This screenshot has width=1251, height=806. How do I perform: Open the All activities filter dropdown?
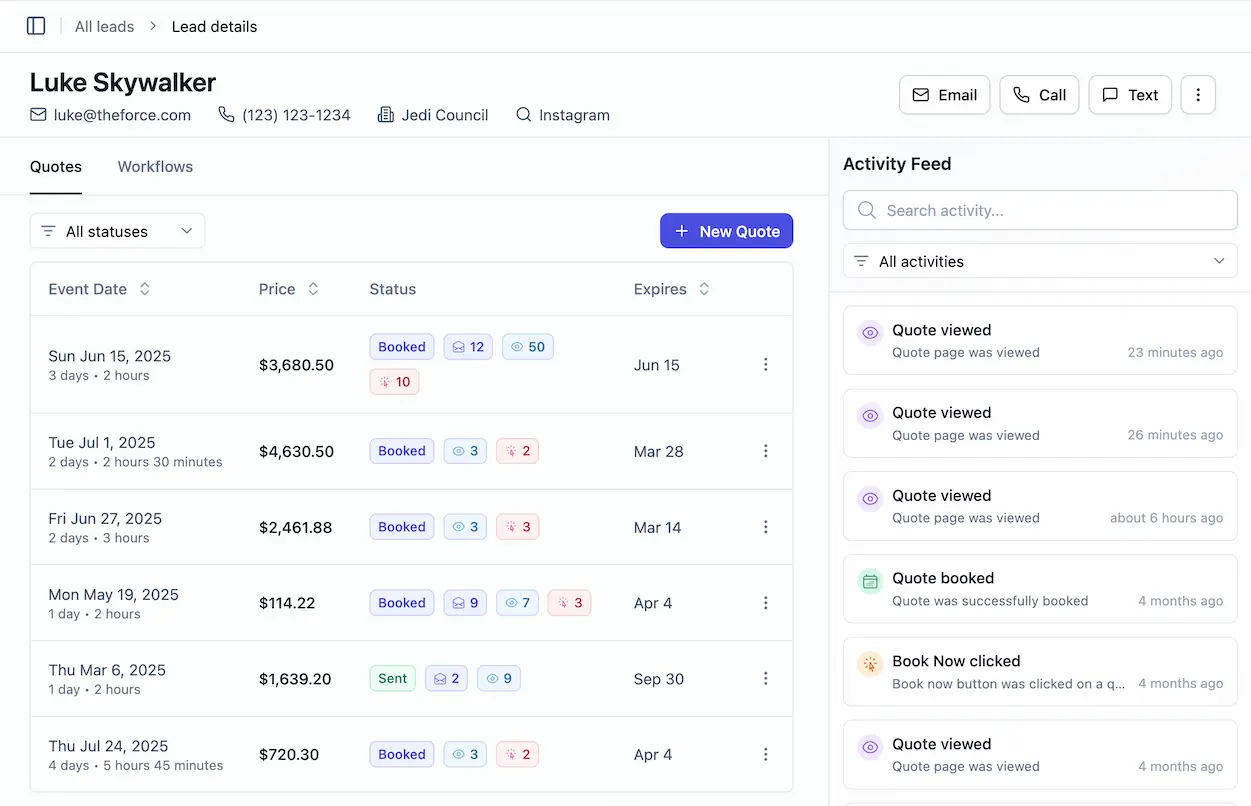point(1040,261)
